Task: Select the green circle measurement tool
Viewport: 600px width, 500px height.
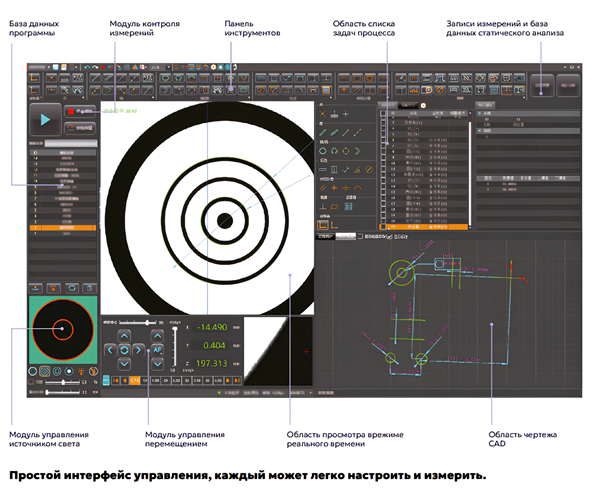Action: 322,151
